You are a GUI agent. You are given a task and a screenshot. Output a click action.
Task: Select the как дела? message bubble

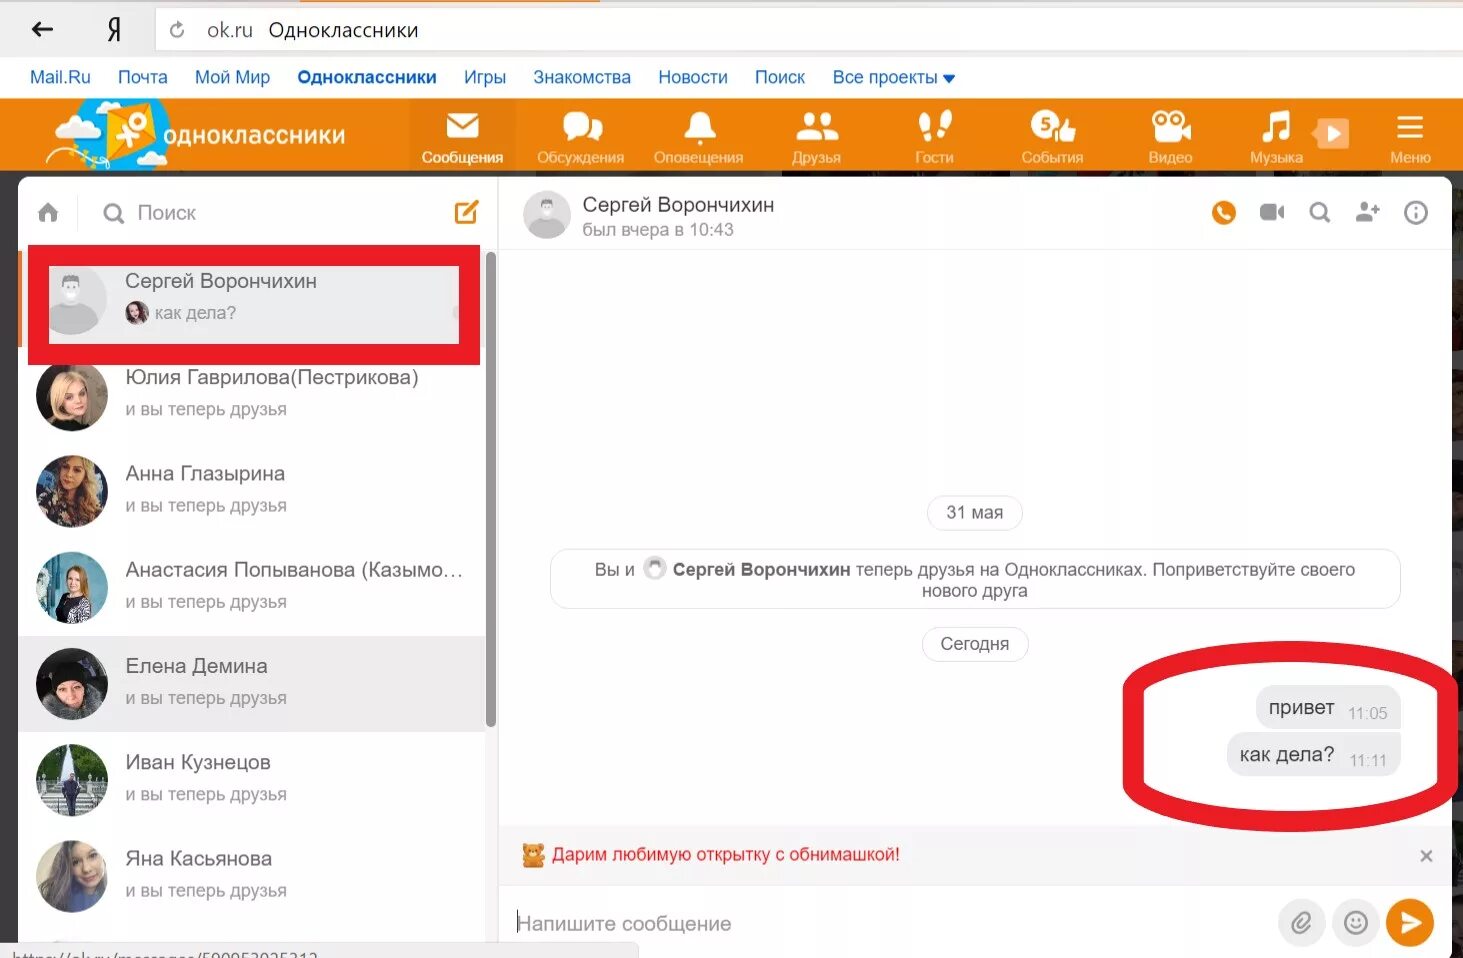(1313, 755)
